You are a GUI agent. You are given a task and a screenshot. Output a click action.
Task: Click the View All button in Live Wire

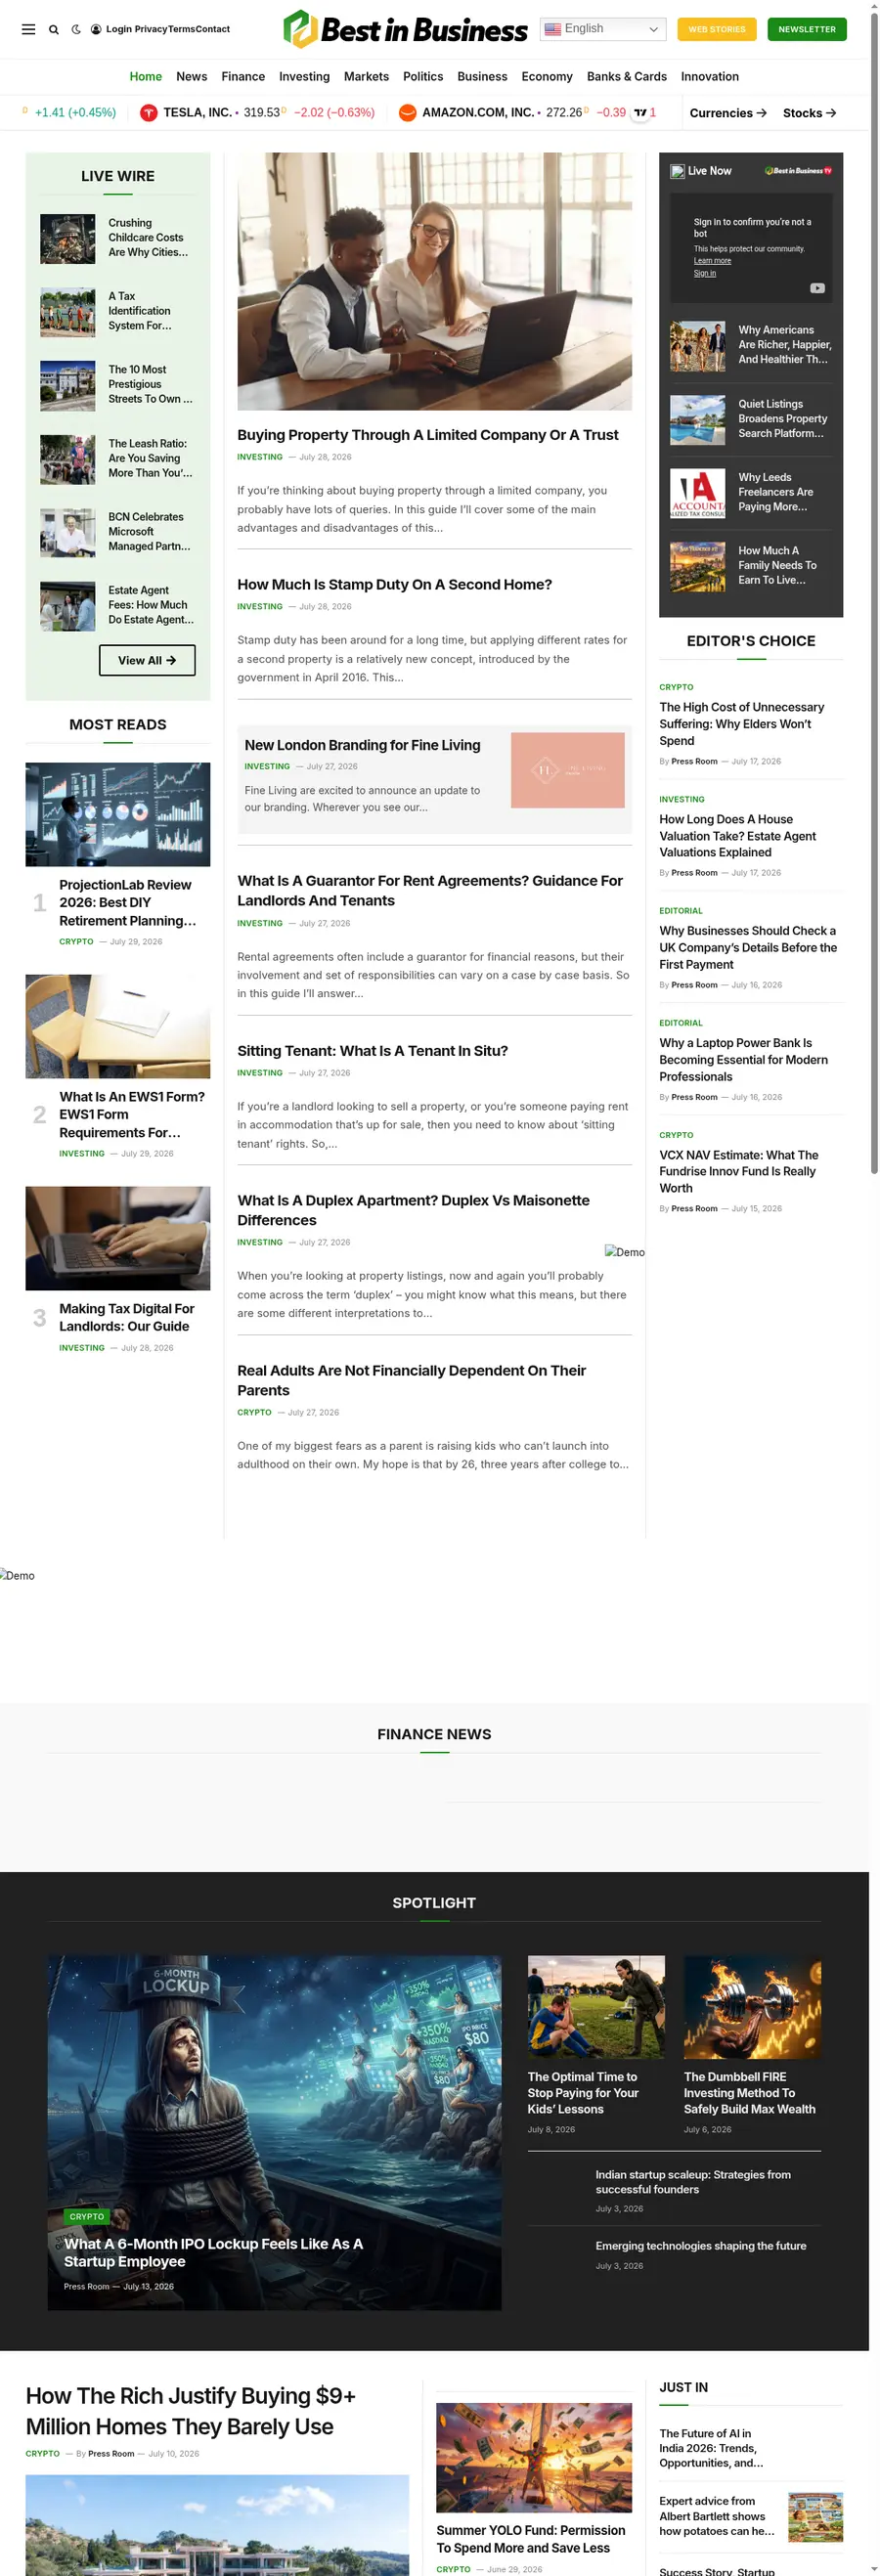[147, 660]
